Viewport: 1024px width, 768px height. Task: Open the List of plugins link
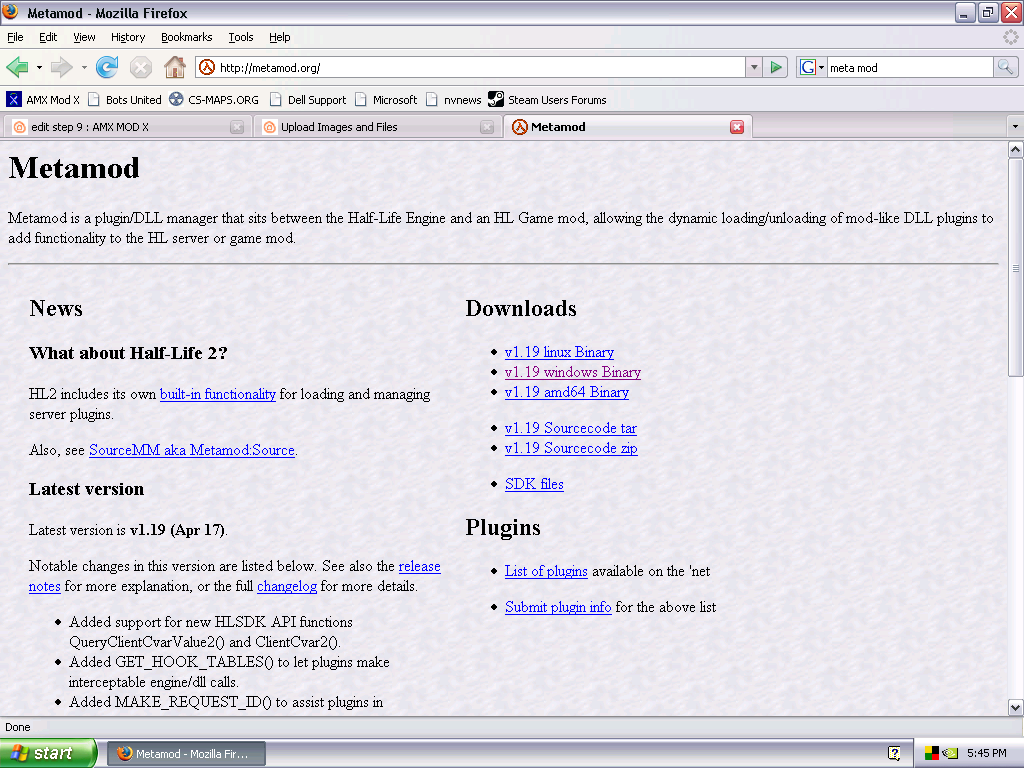[546, 571]
